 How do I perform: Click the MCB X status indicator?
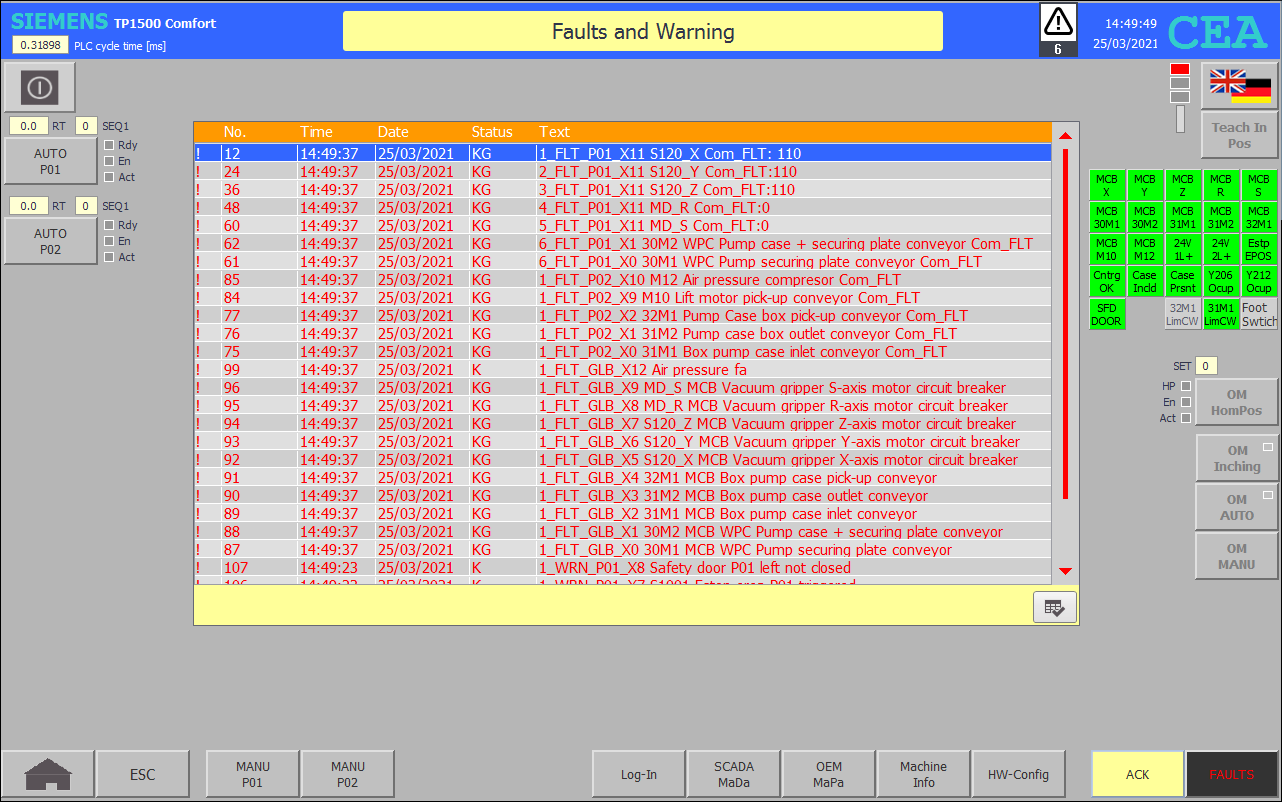click(x=1106, y=185)
